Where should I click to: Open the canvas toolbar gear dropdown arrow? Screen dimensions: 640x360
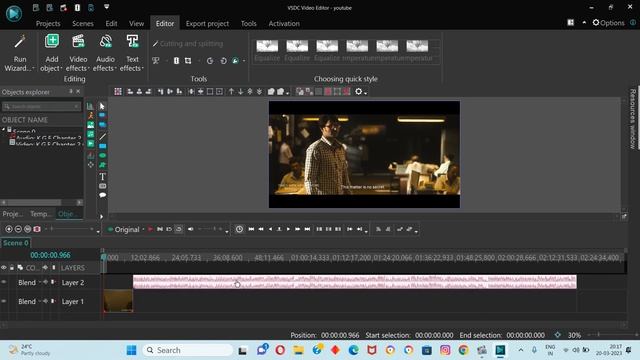click(x=365, y=93)
